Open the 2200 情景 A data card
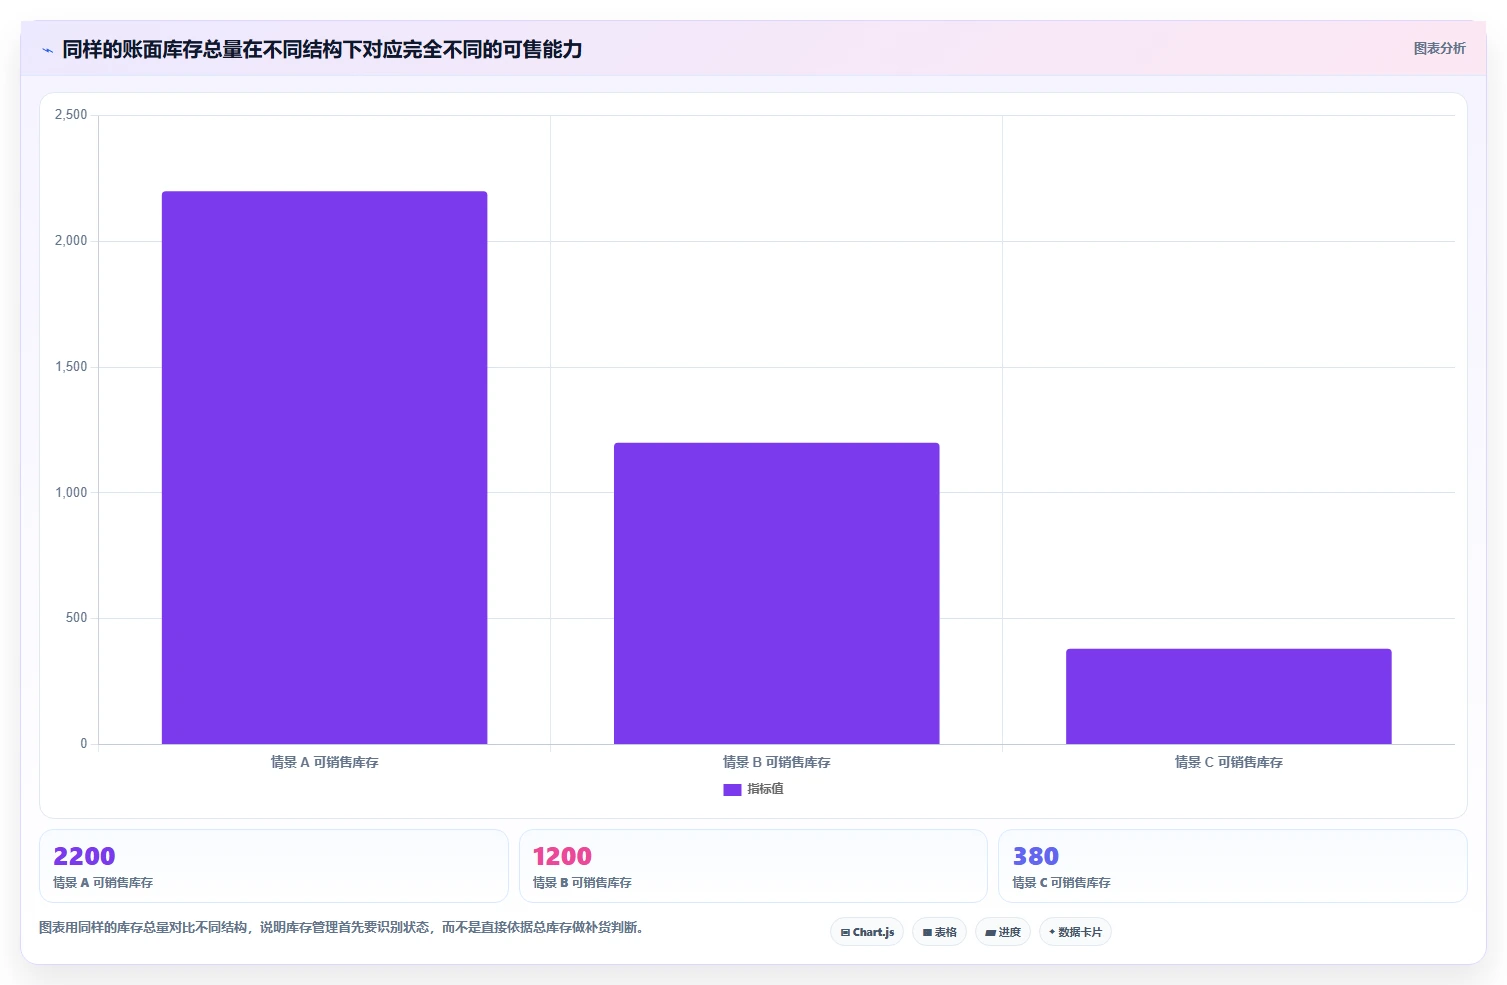Viewport: 1507px width, 985px height. point(274,866)
